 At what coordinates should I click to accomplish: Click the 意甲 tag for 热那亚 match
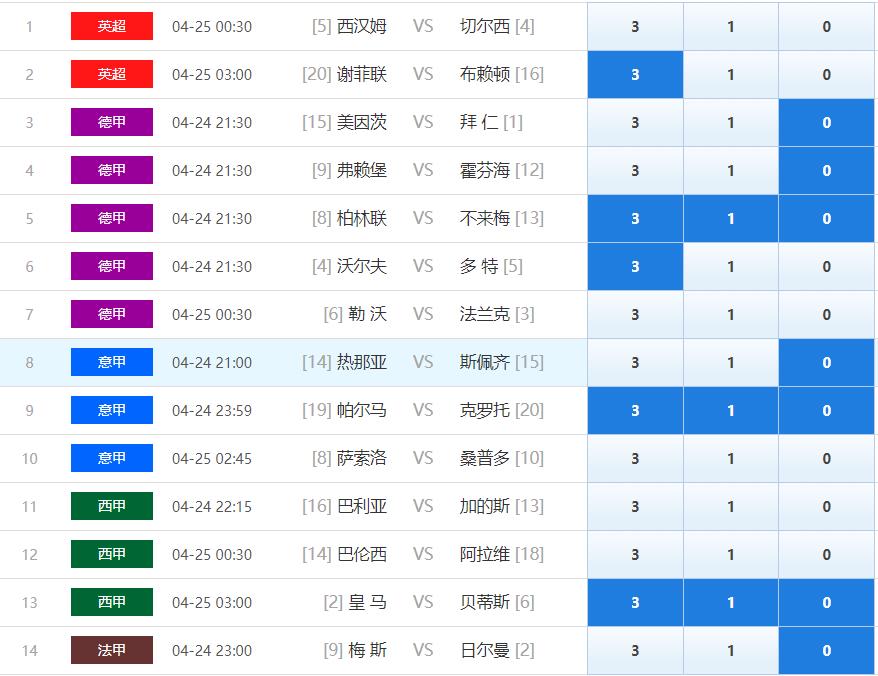pos(112,362)
